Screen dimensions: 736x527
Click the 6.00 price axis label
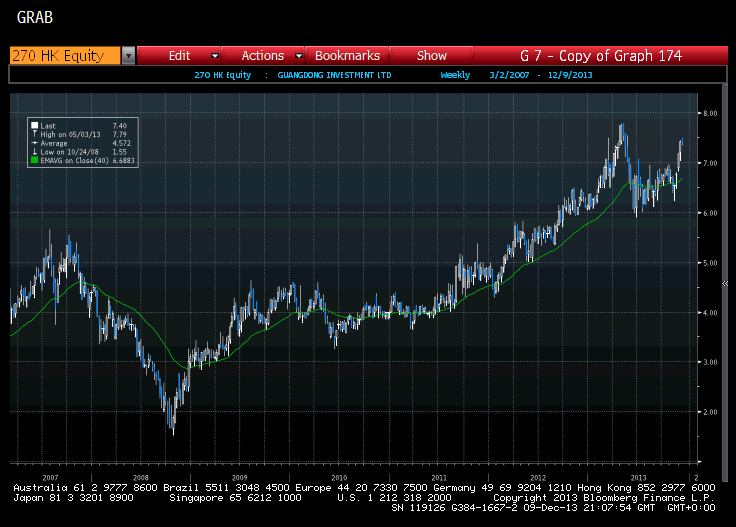click(x=709, y=213)
